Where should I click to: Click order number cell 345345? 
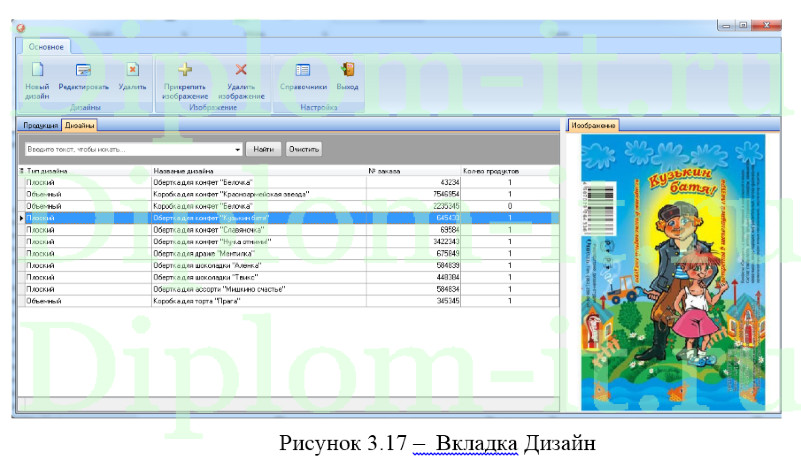point(413,301)
